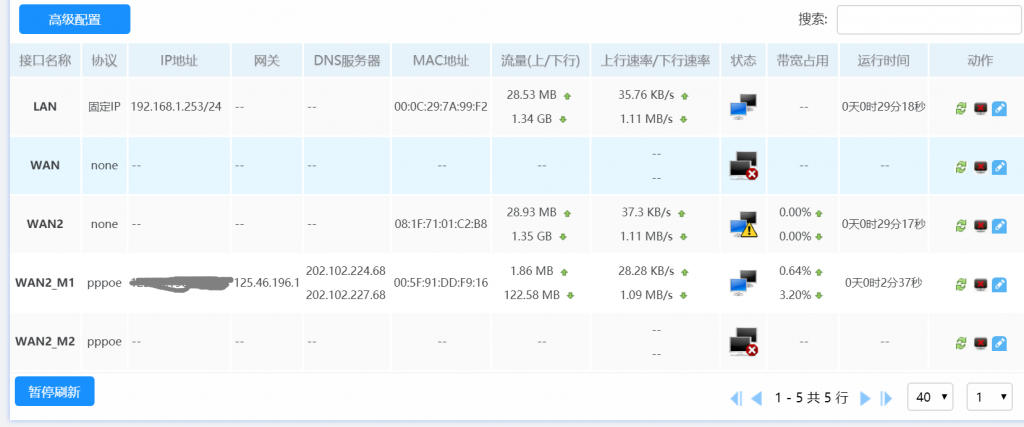This screenshot has height=427, width=1024.
Task: Click the disconnected status icon for WAN
Action: pos(743,165)
